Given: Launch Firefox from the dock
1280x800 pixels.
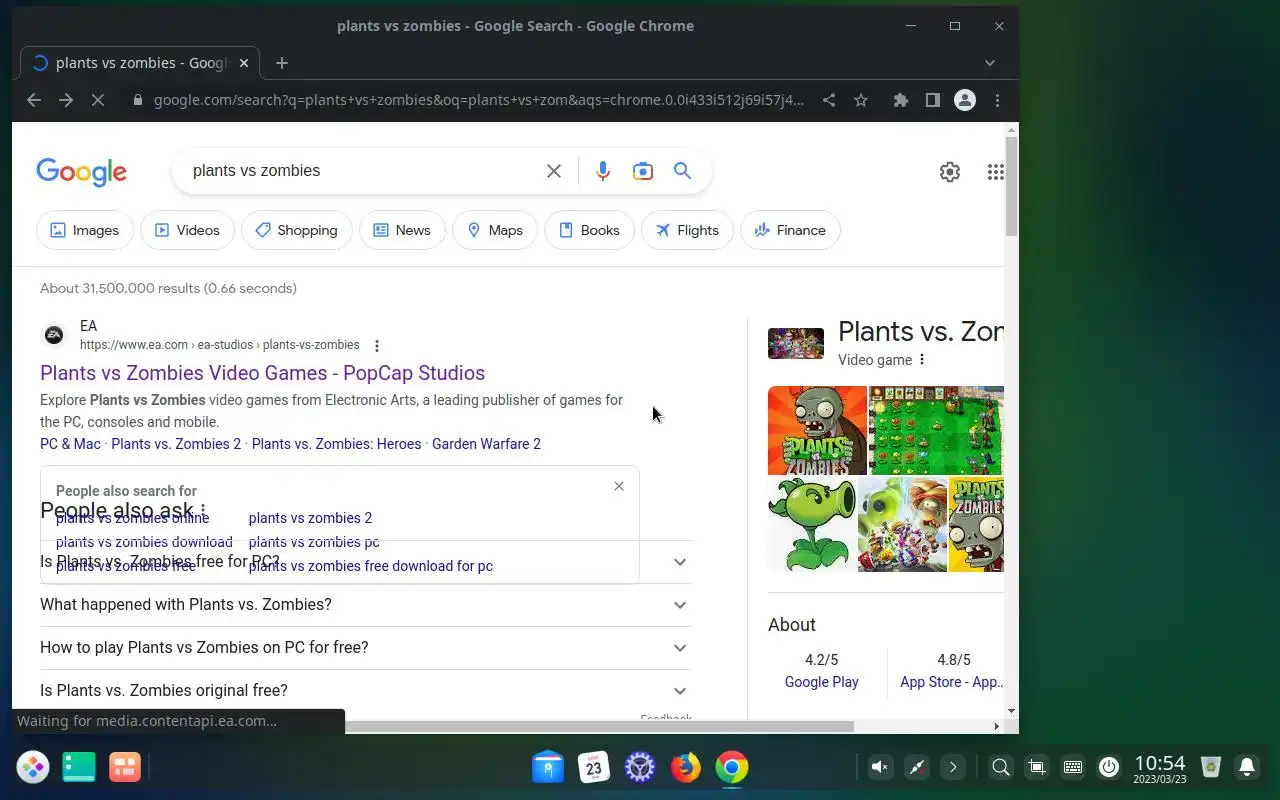Looking at the screenshot, I should tap(686, 767).
